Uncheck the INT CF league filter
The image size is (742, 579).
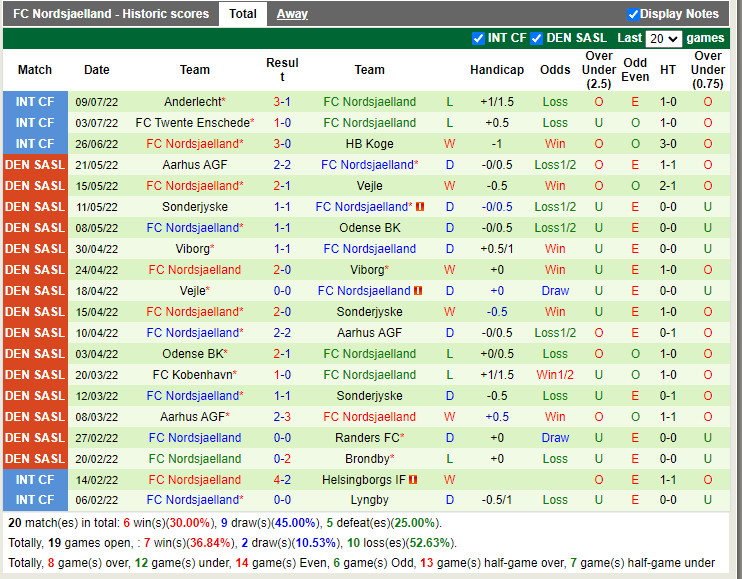478,38
